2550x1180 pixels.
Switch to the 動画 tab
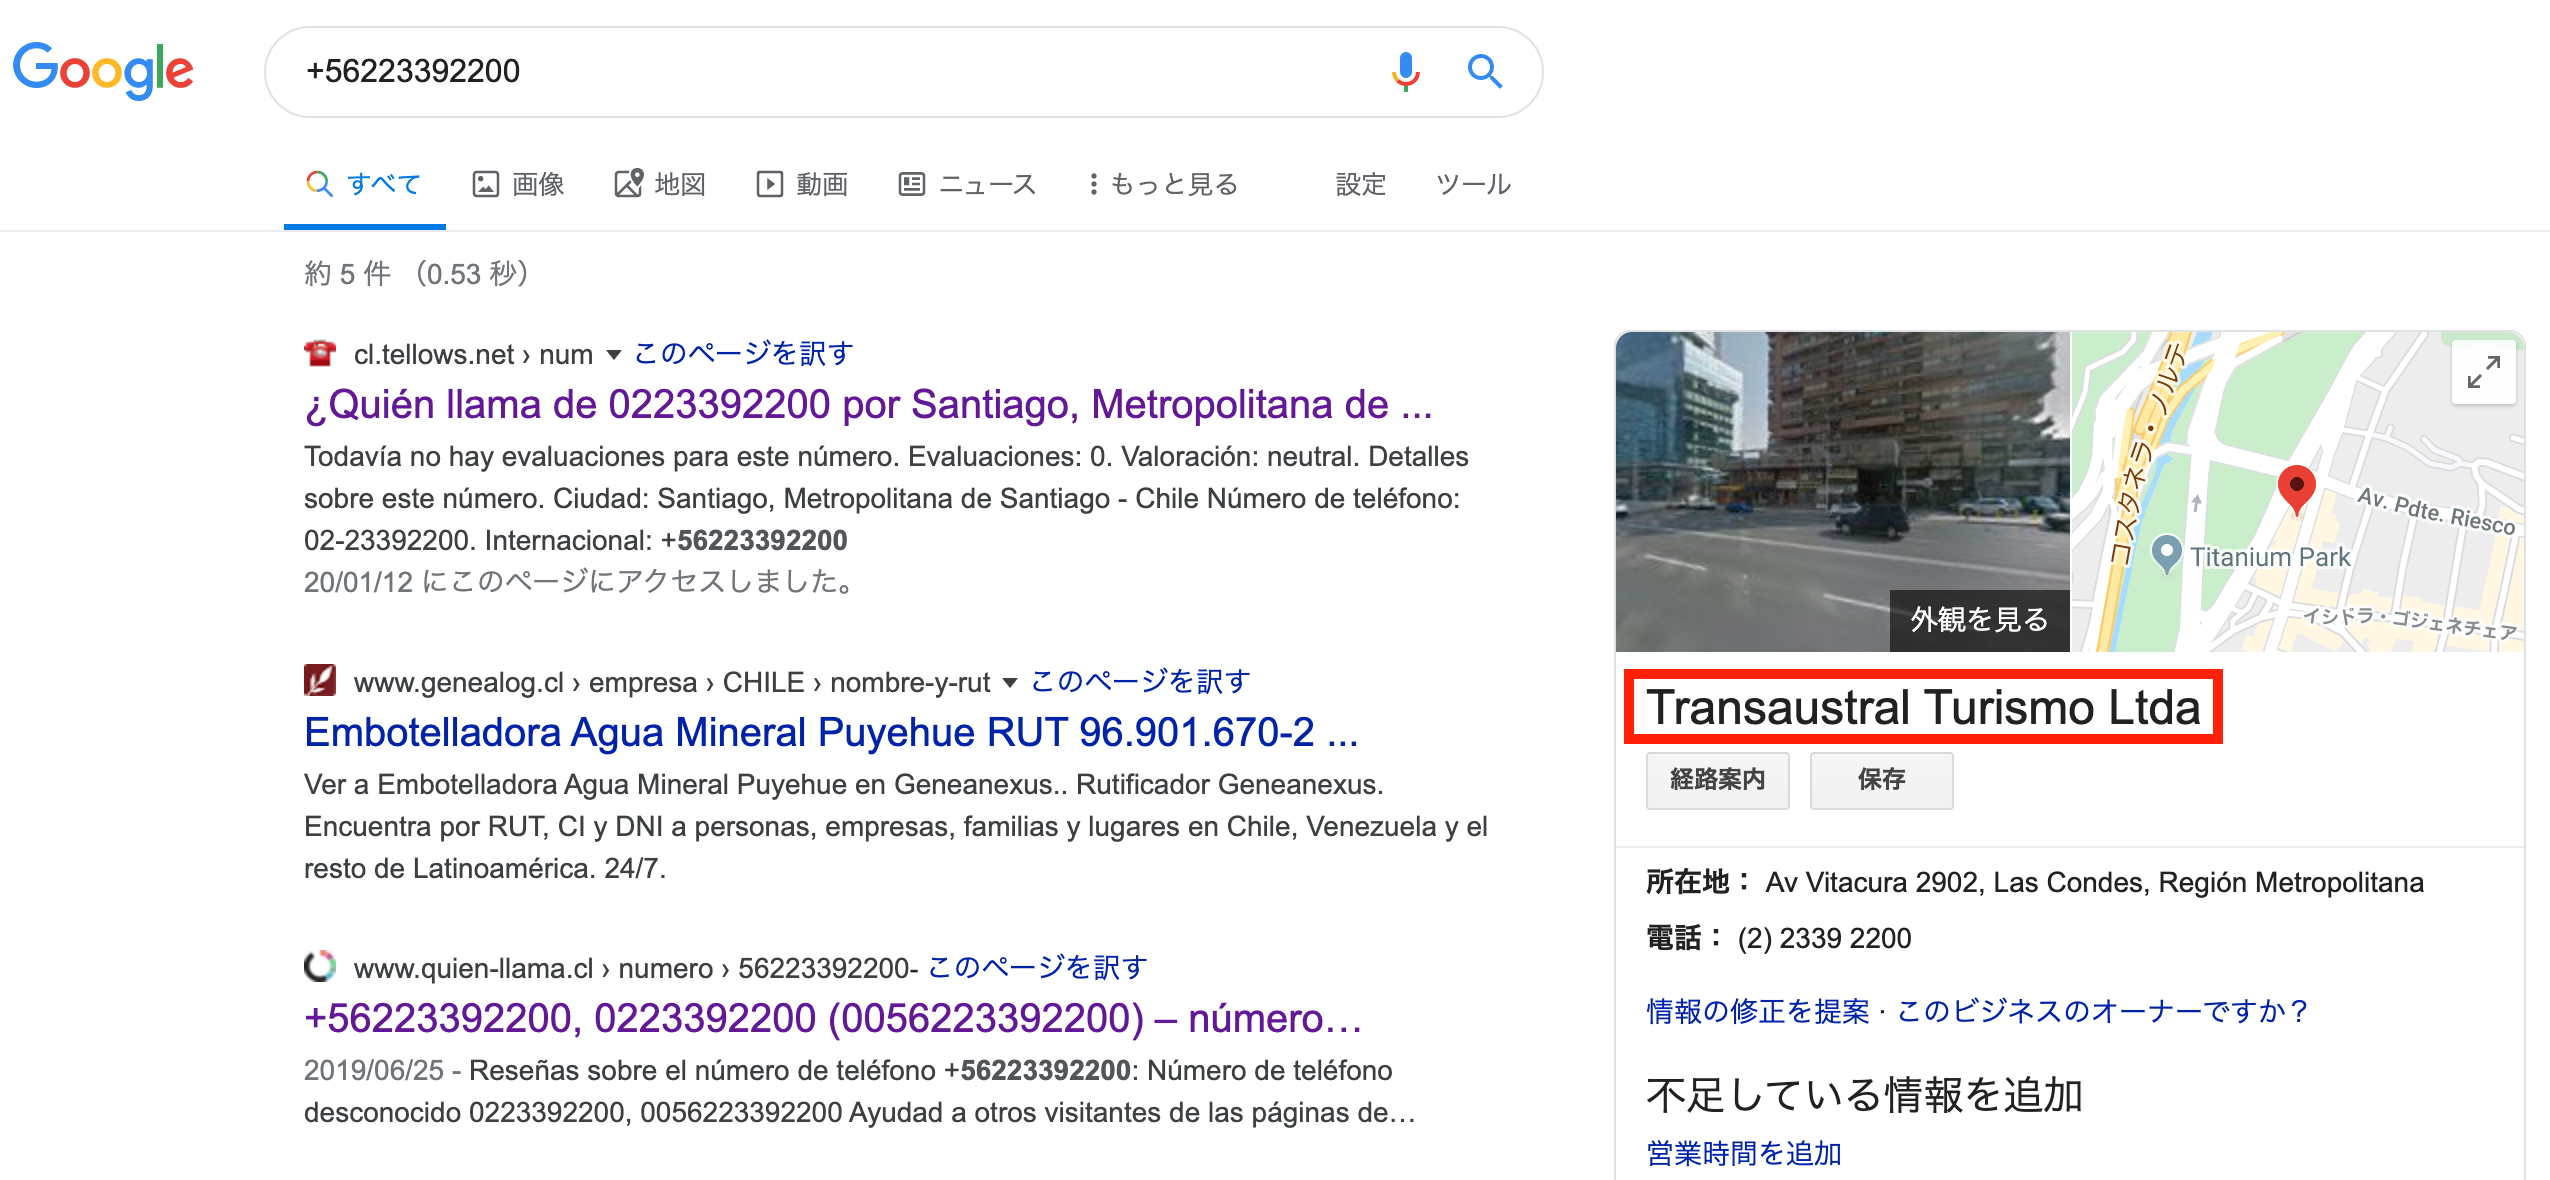click(x=802, y=184)
